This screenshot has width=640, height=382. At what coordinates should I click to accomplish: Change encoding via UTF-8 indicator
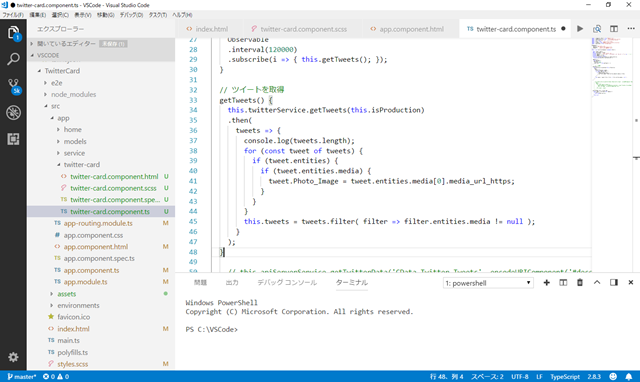point(520,376)
